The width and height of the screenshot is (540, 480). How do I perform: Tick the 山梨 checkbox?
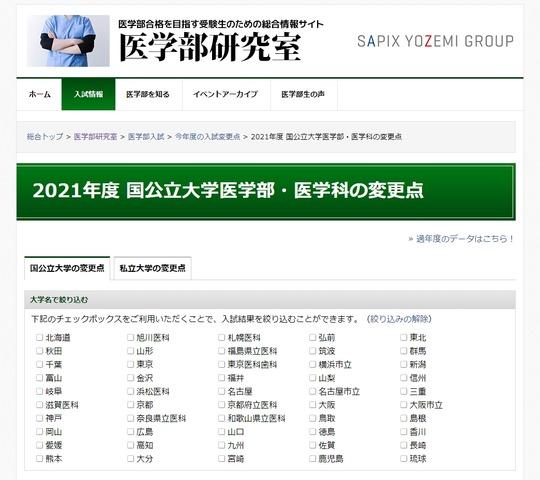click(312, 377)
